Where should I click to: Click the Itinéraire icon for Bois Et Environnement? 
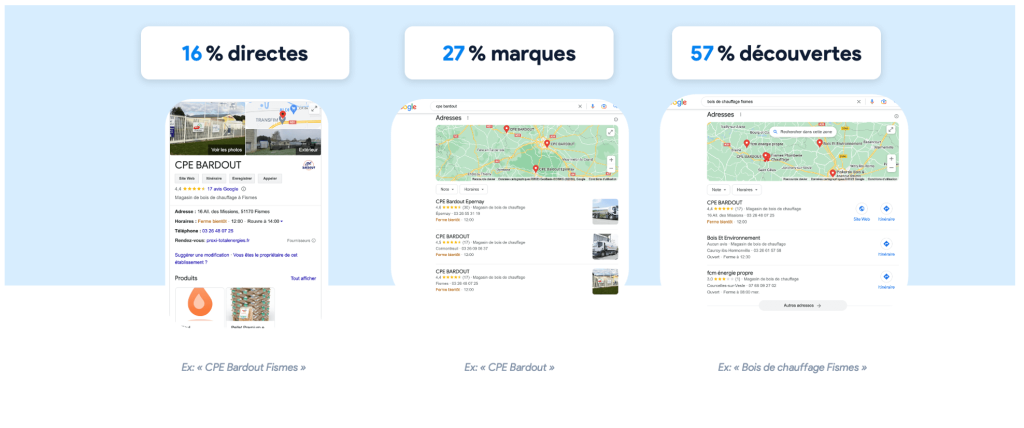(x=886, y=244)
